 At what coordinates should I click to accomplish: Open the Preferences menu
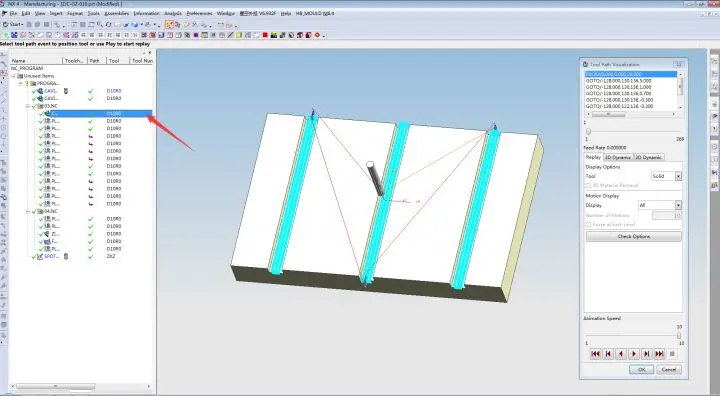[199, 14]
